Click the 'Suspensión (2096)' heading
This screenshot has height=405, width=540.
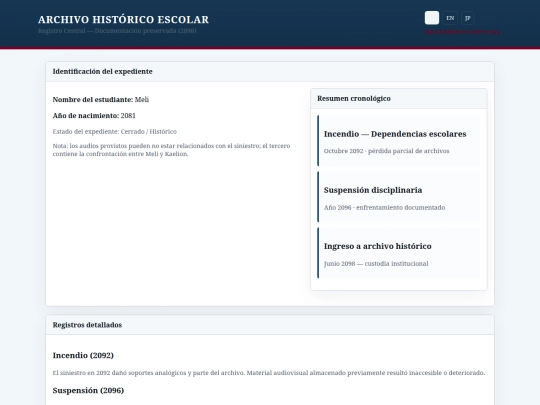pos(88,390)
